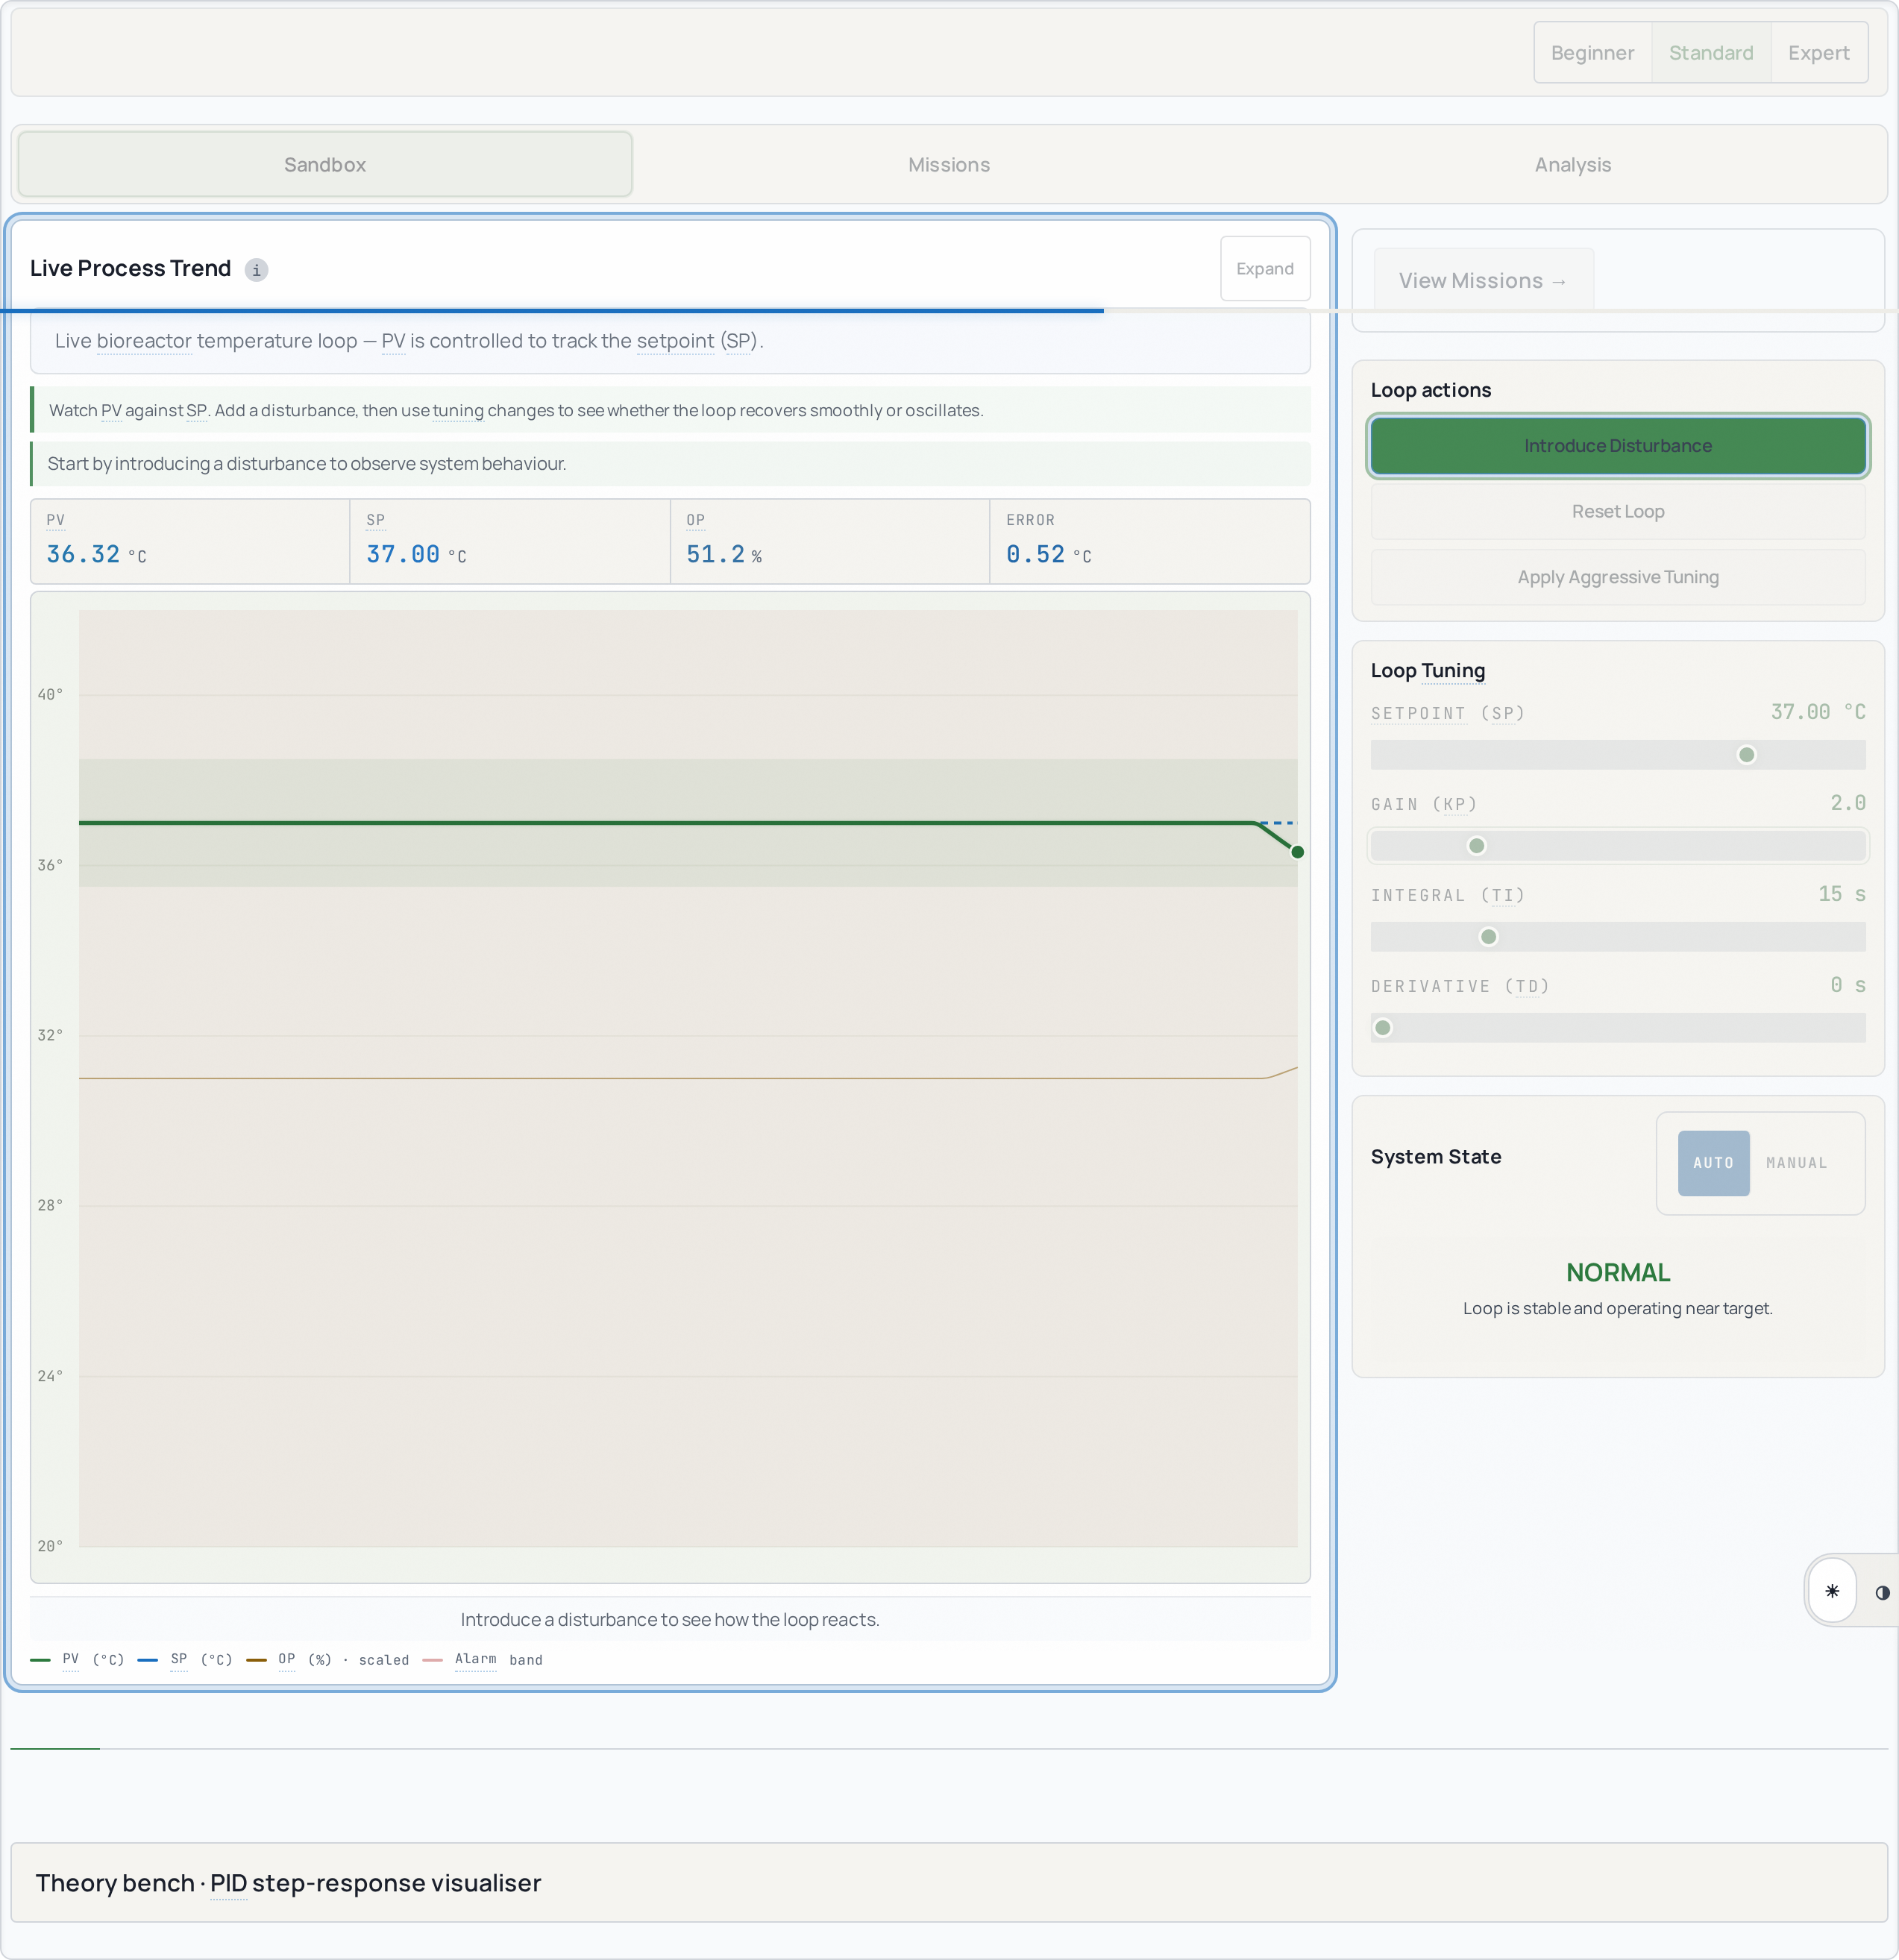Viewport: 1899px width, 1960px height.
Task: Click Introduce Disturbance button
Action: click(x=1618, y=446)
